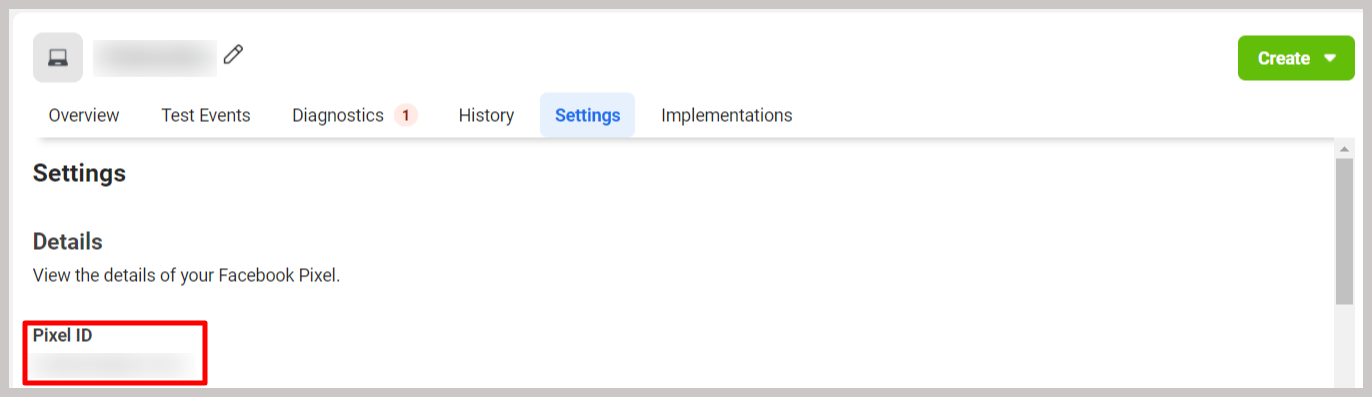This screenshot has height=397, width=1372.
Task: Open the Implementations tab
Action: (727, 115)
